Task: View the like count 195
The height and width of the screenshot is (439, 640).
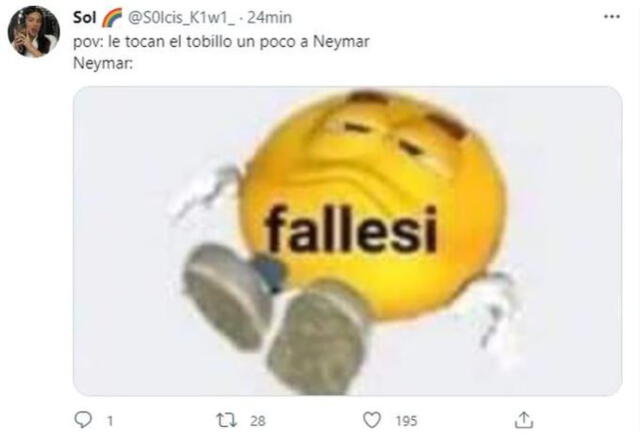Action: pos(406,421)
